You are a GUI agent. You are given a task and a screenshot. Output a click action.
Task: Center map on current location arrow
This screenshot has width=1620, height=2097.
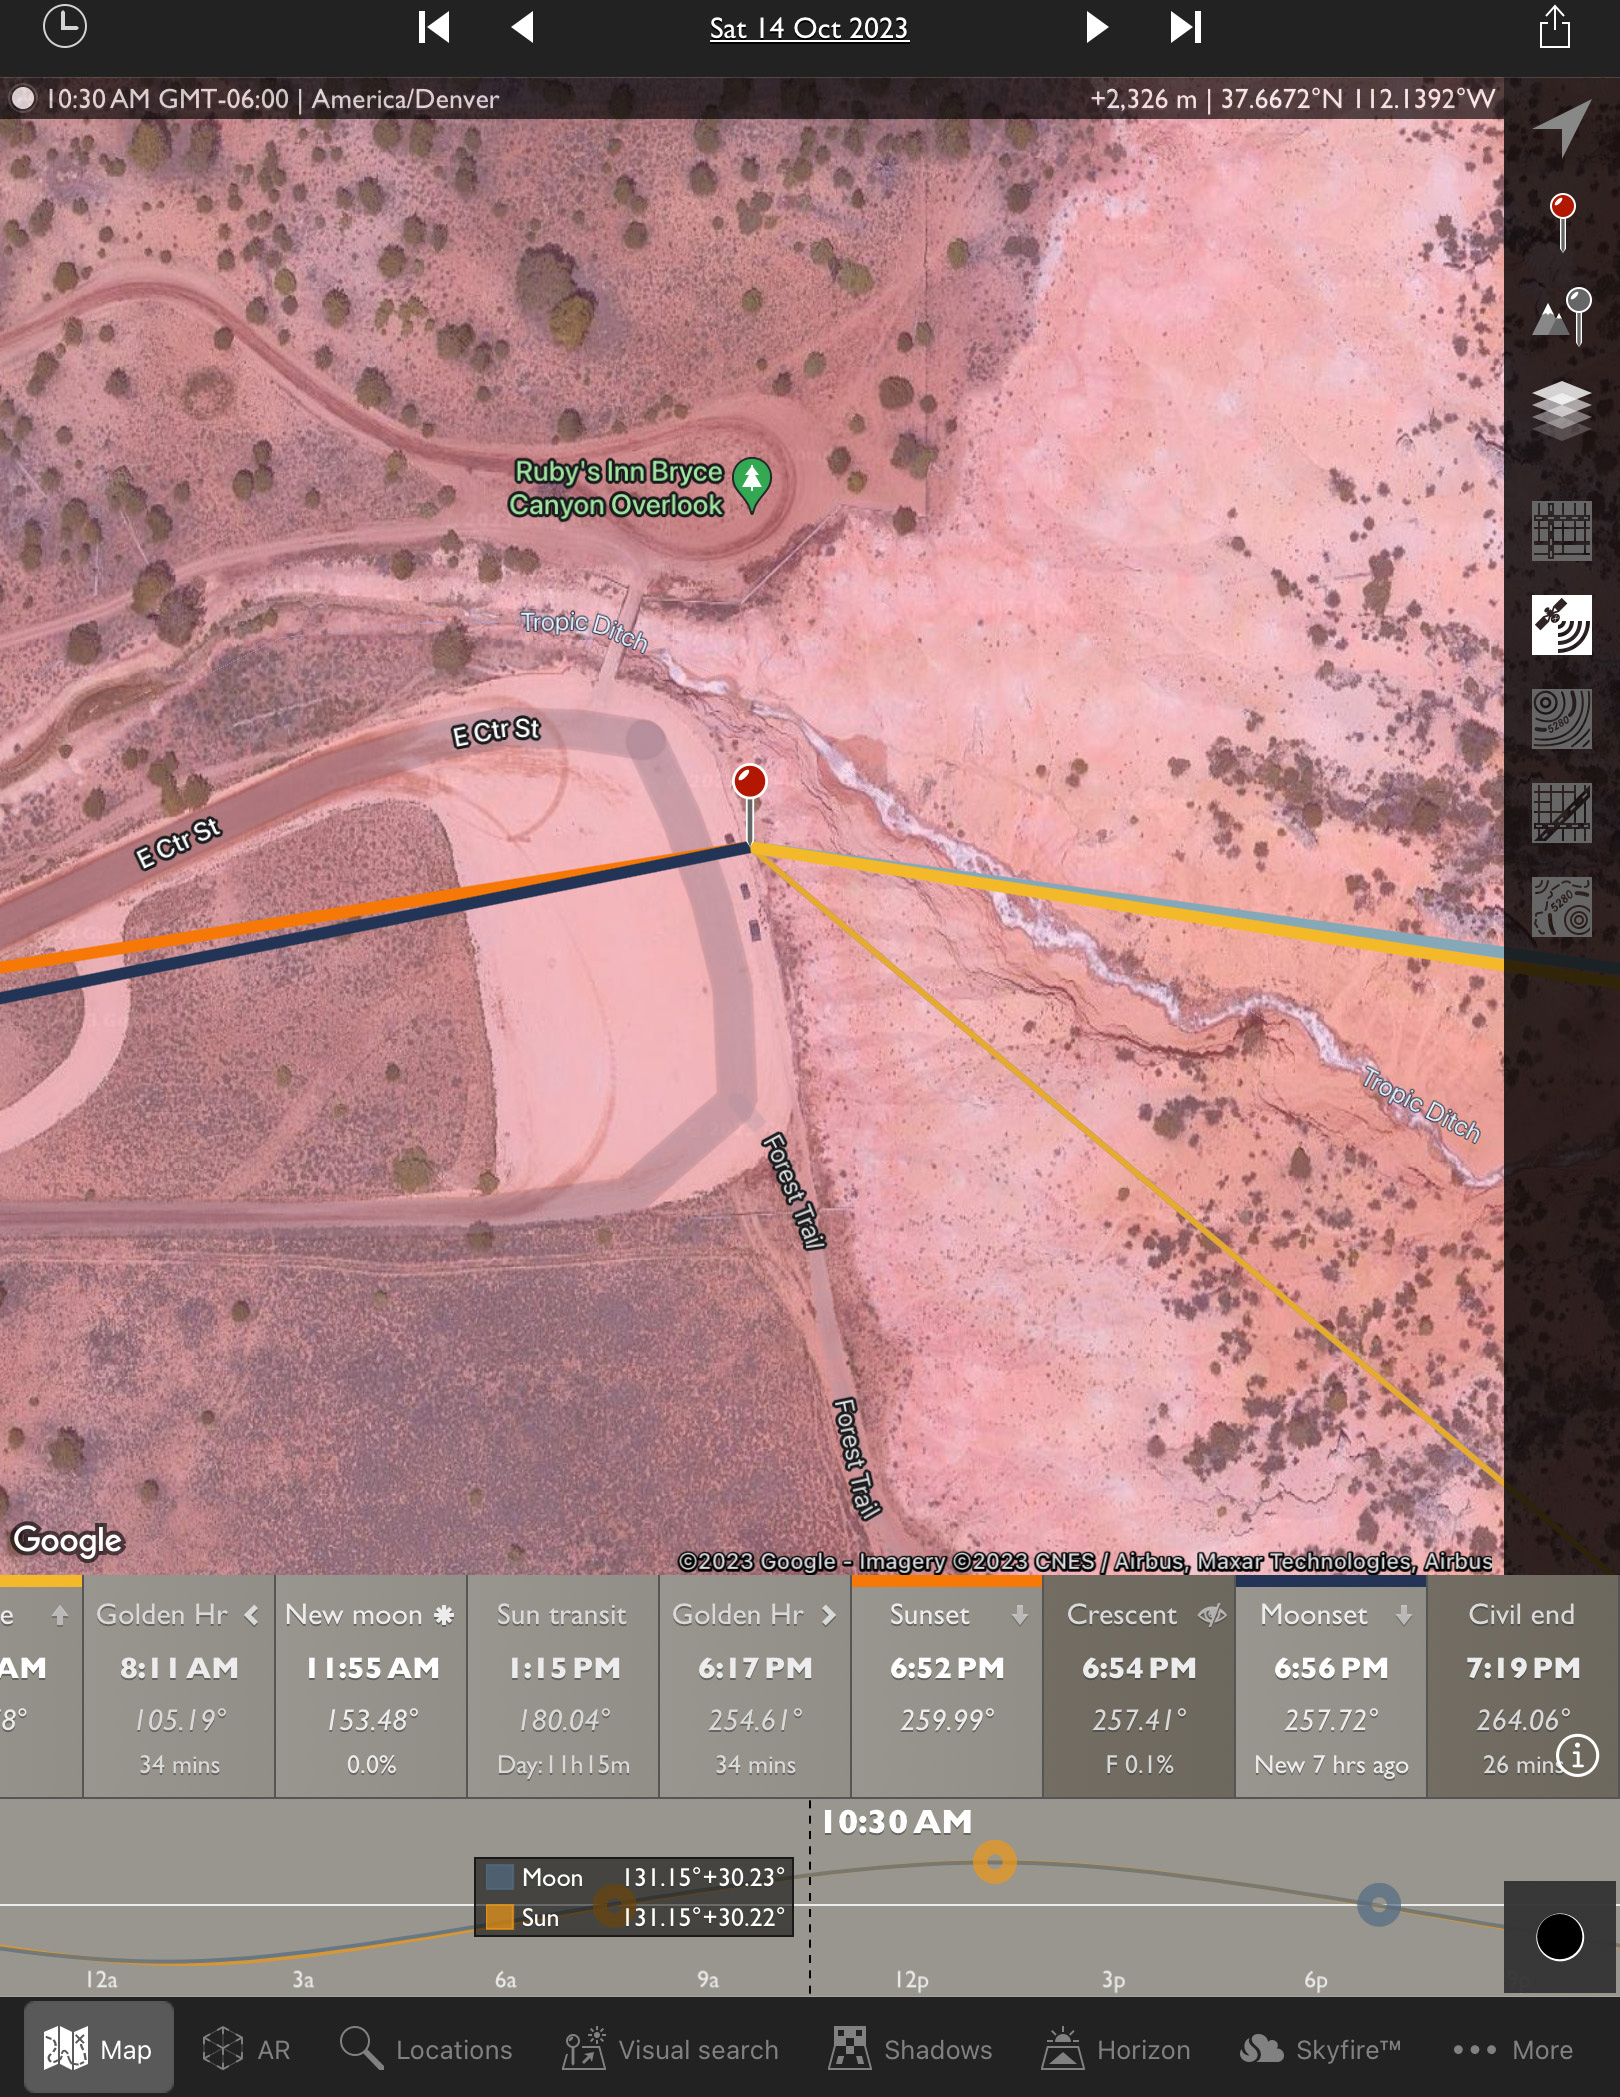click(1561, 126)
